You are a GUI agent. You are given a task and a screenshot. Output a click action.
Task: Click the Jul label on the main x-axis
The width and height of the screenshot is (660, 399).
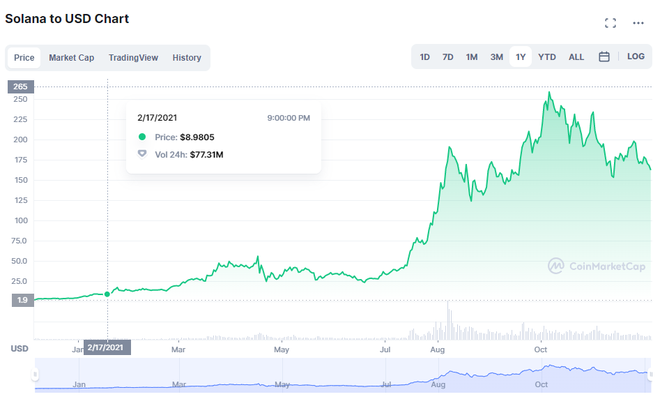click(385, 349)
